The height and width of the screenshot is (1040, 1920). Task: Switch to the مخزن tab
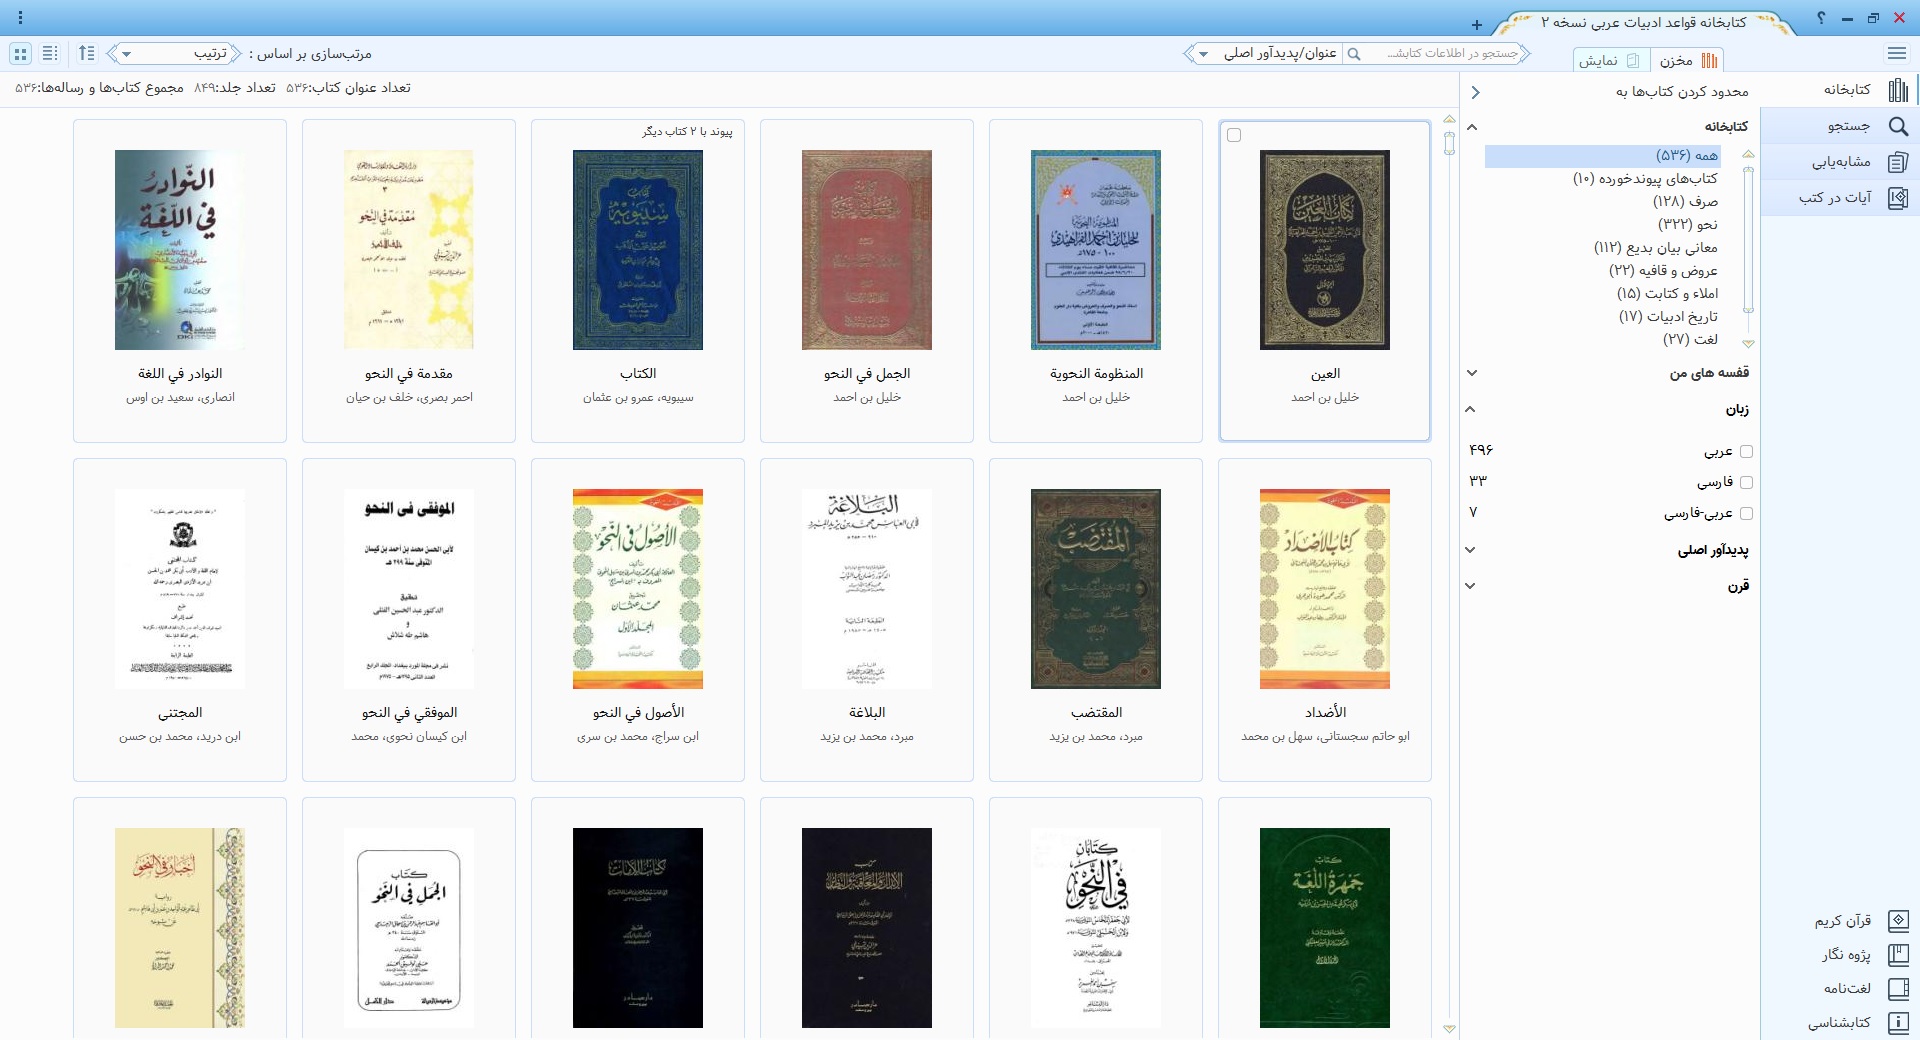coord(1688,60)
